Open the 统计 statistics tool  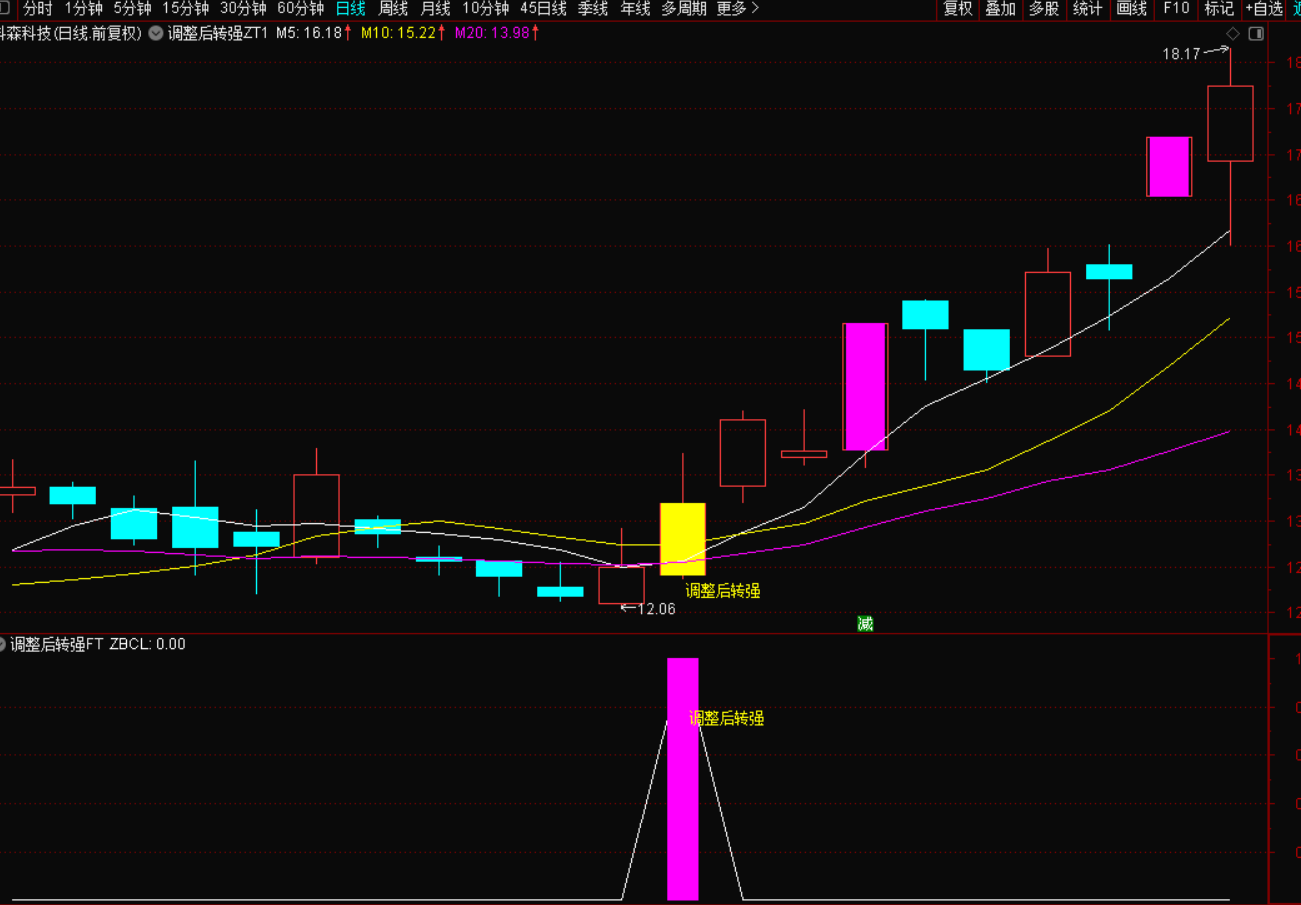pos(1087,9)
